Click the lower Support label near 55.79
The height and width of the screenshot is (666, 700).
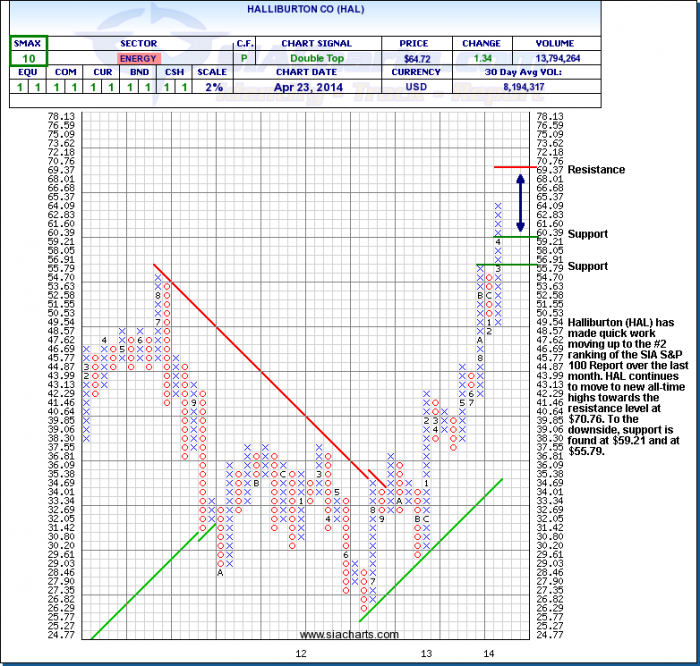pos(588,266)
